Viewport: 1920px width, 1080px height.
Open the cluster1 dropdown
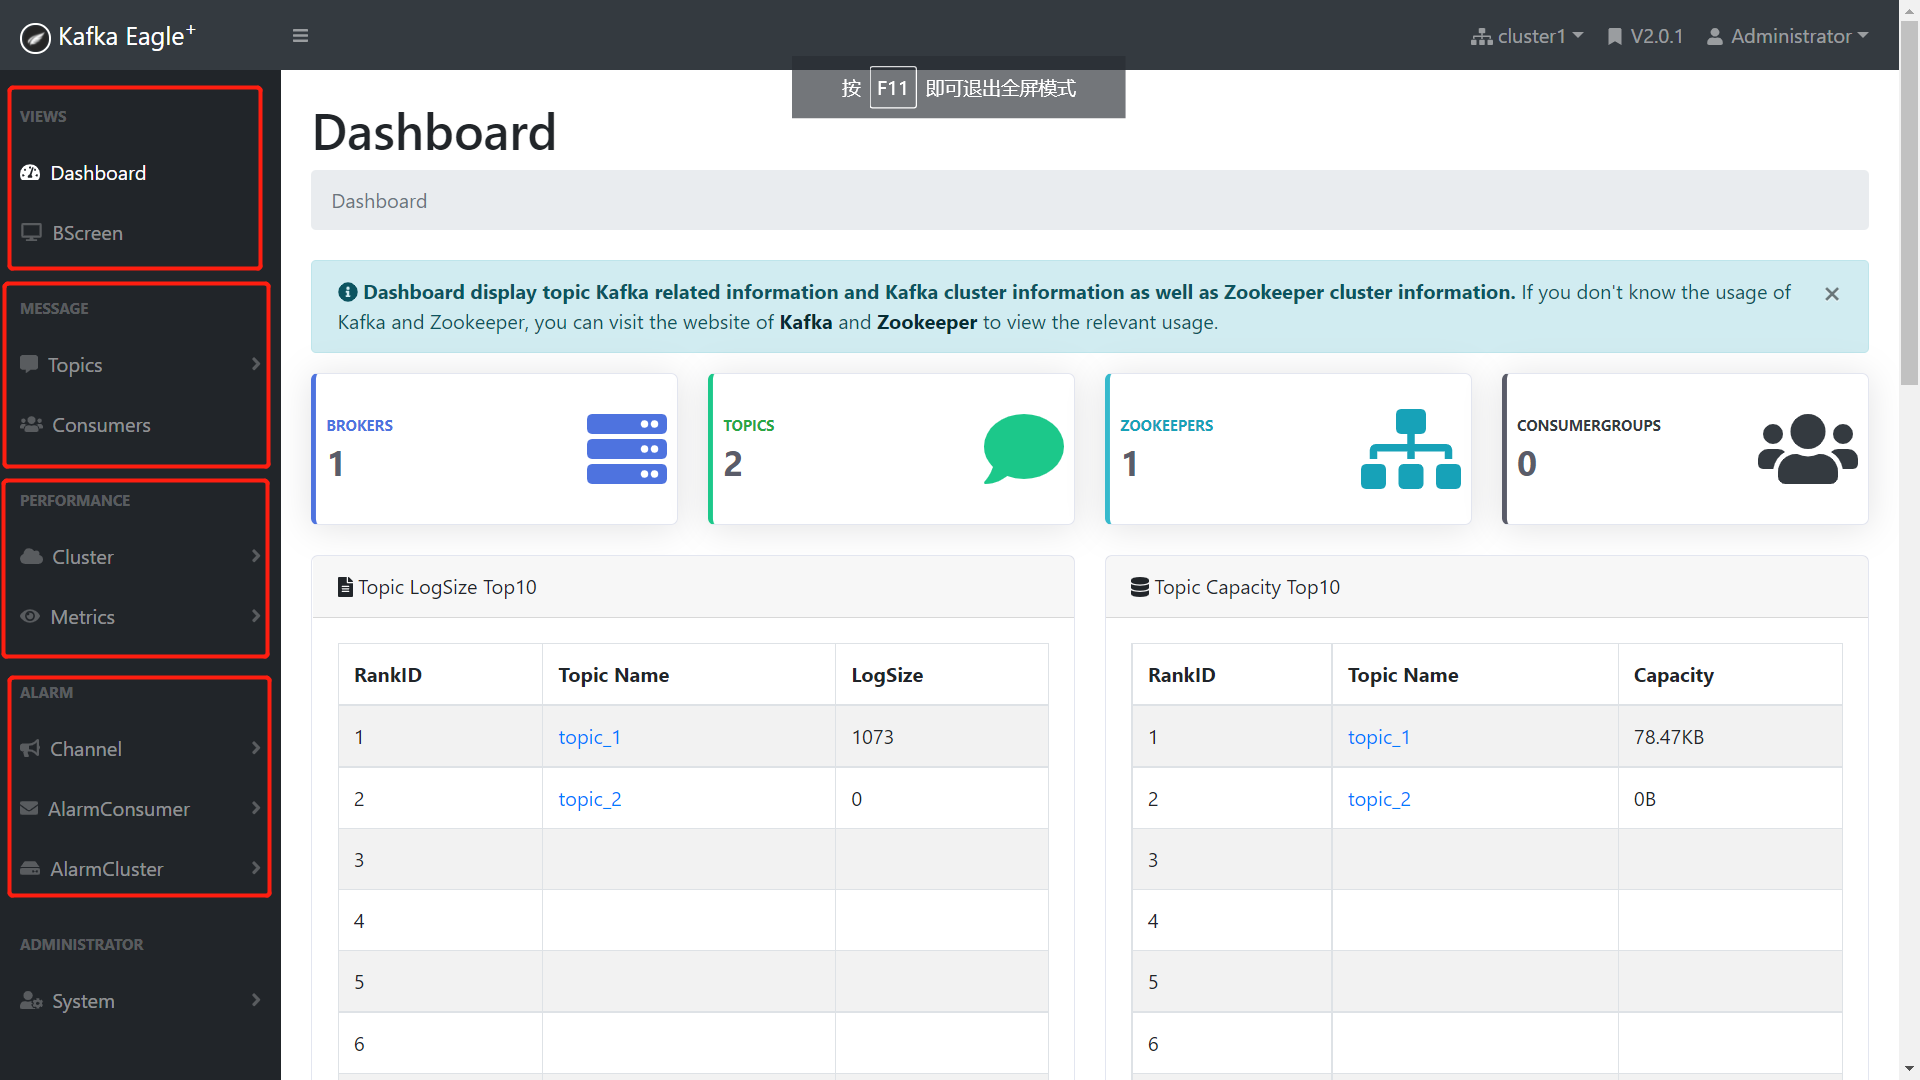pos(1528,36)
